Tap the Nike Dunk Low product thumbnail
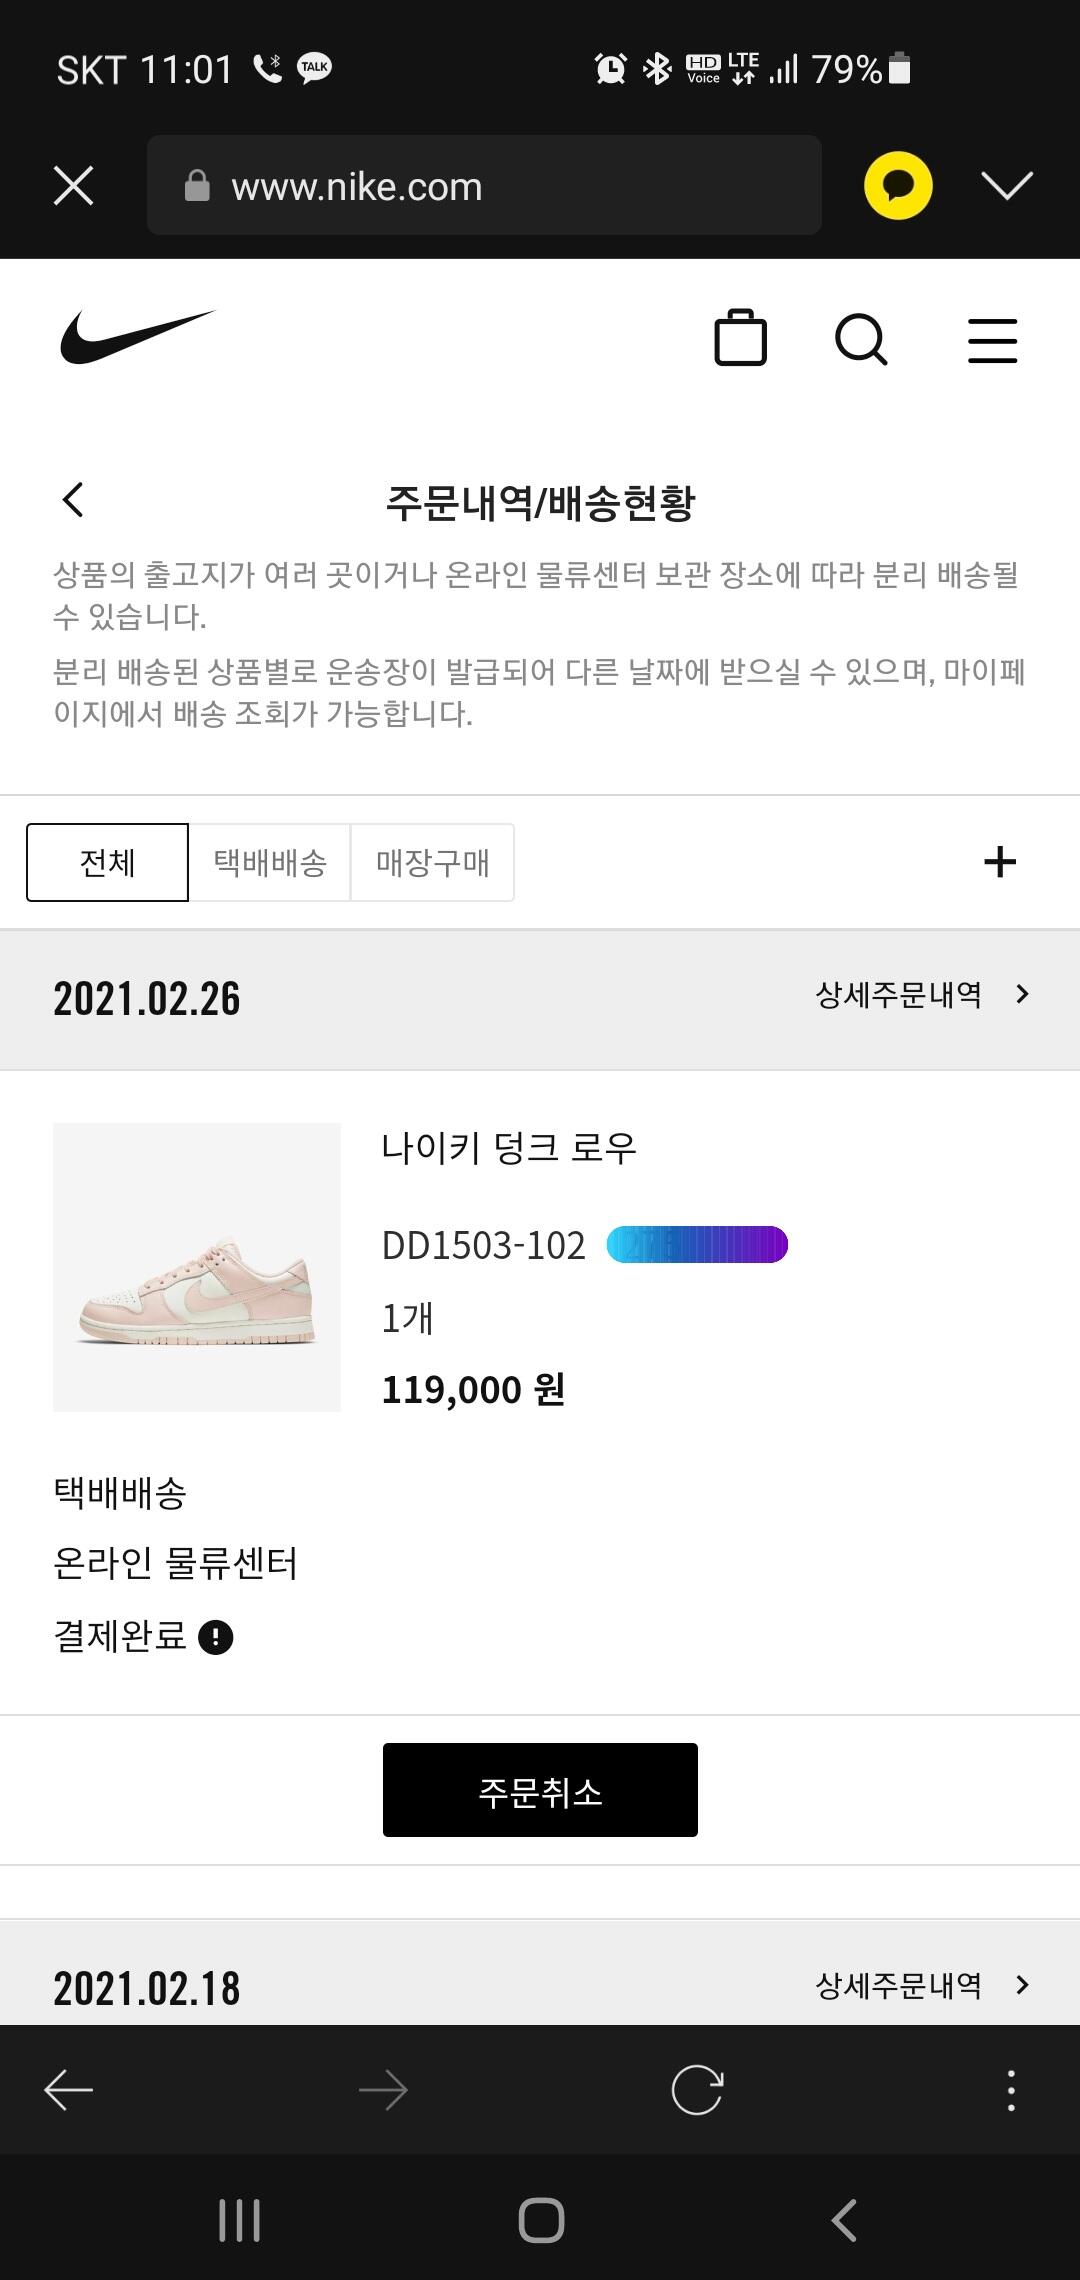 pos(197,1267)
